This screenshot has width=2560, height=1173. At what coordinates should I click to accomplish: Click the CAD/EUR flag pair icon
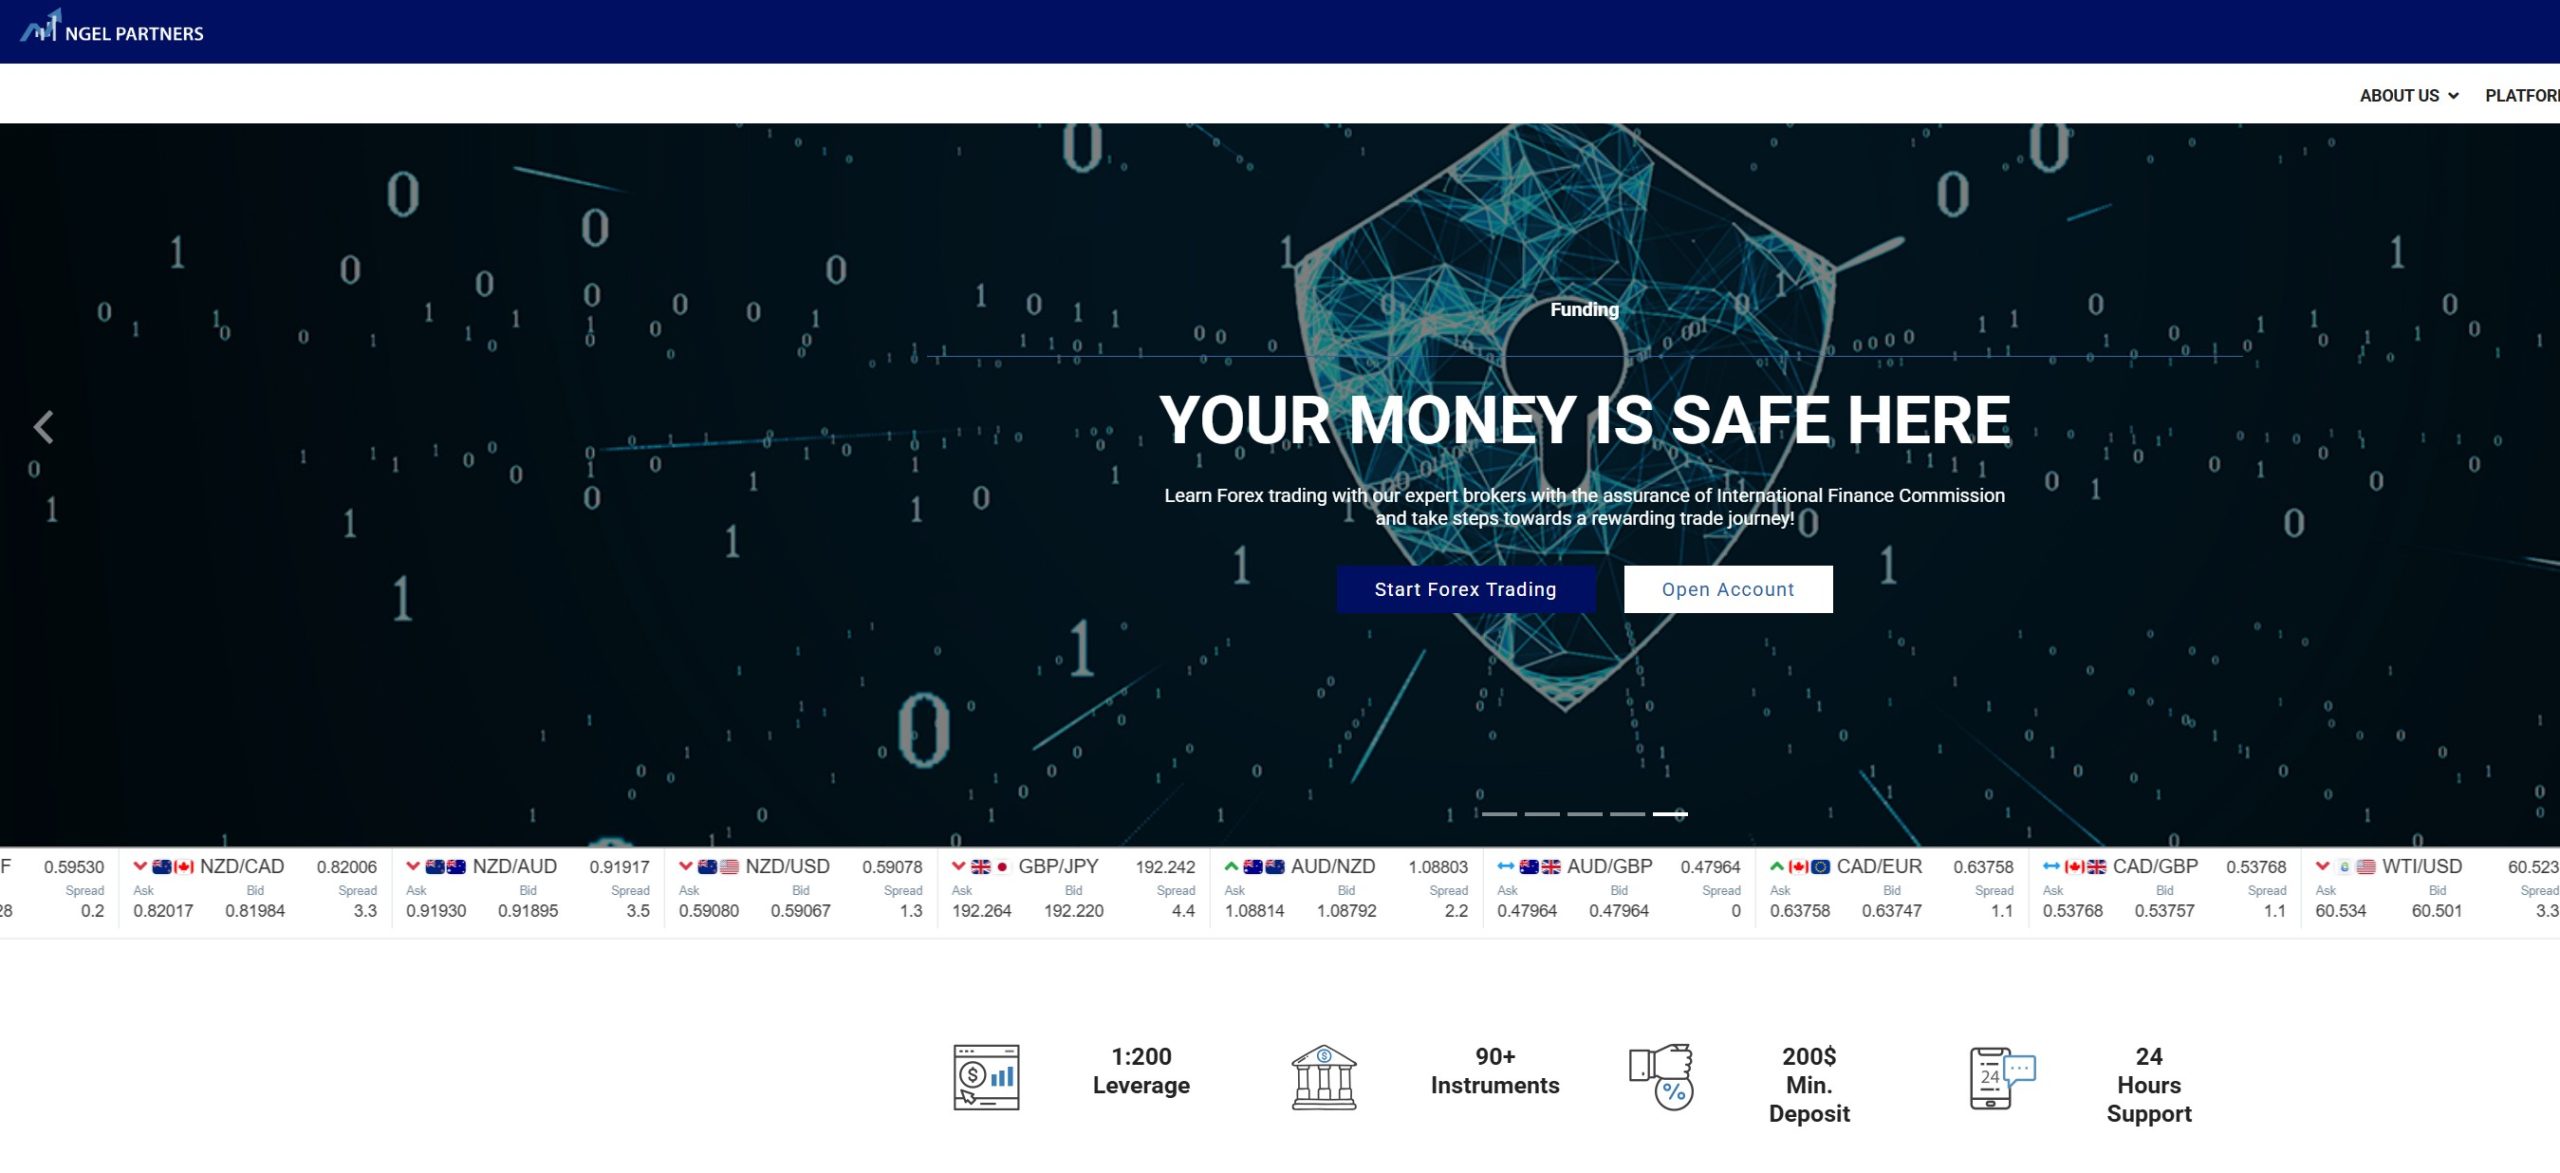tap(1809, 867)
